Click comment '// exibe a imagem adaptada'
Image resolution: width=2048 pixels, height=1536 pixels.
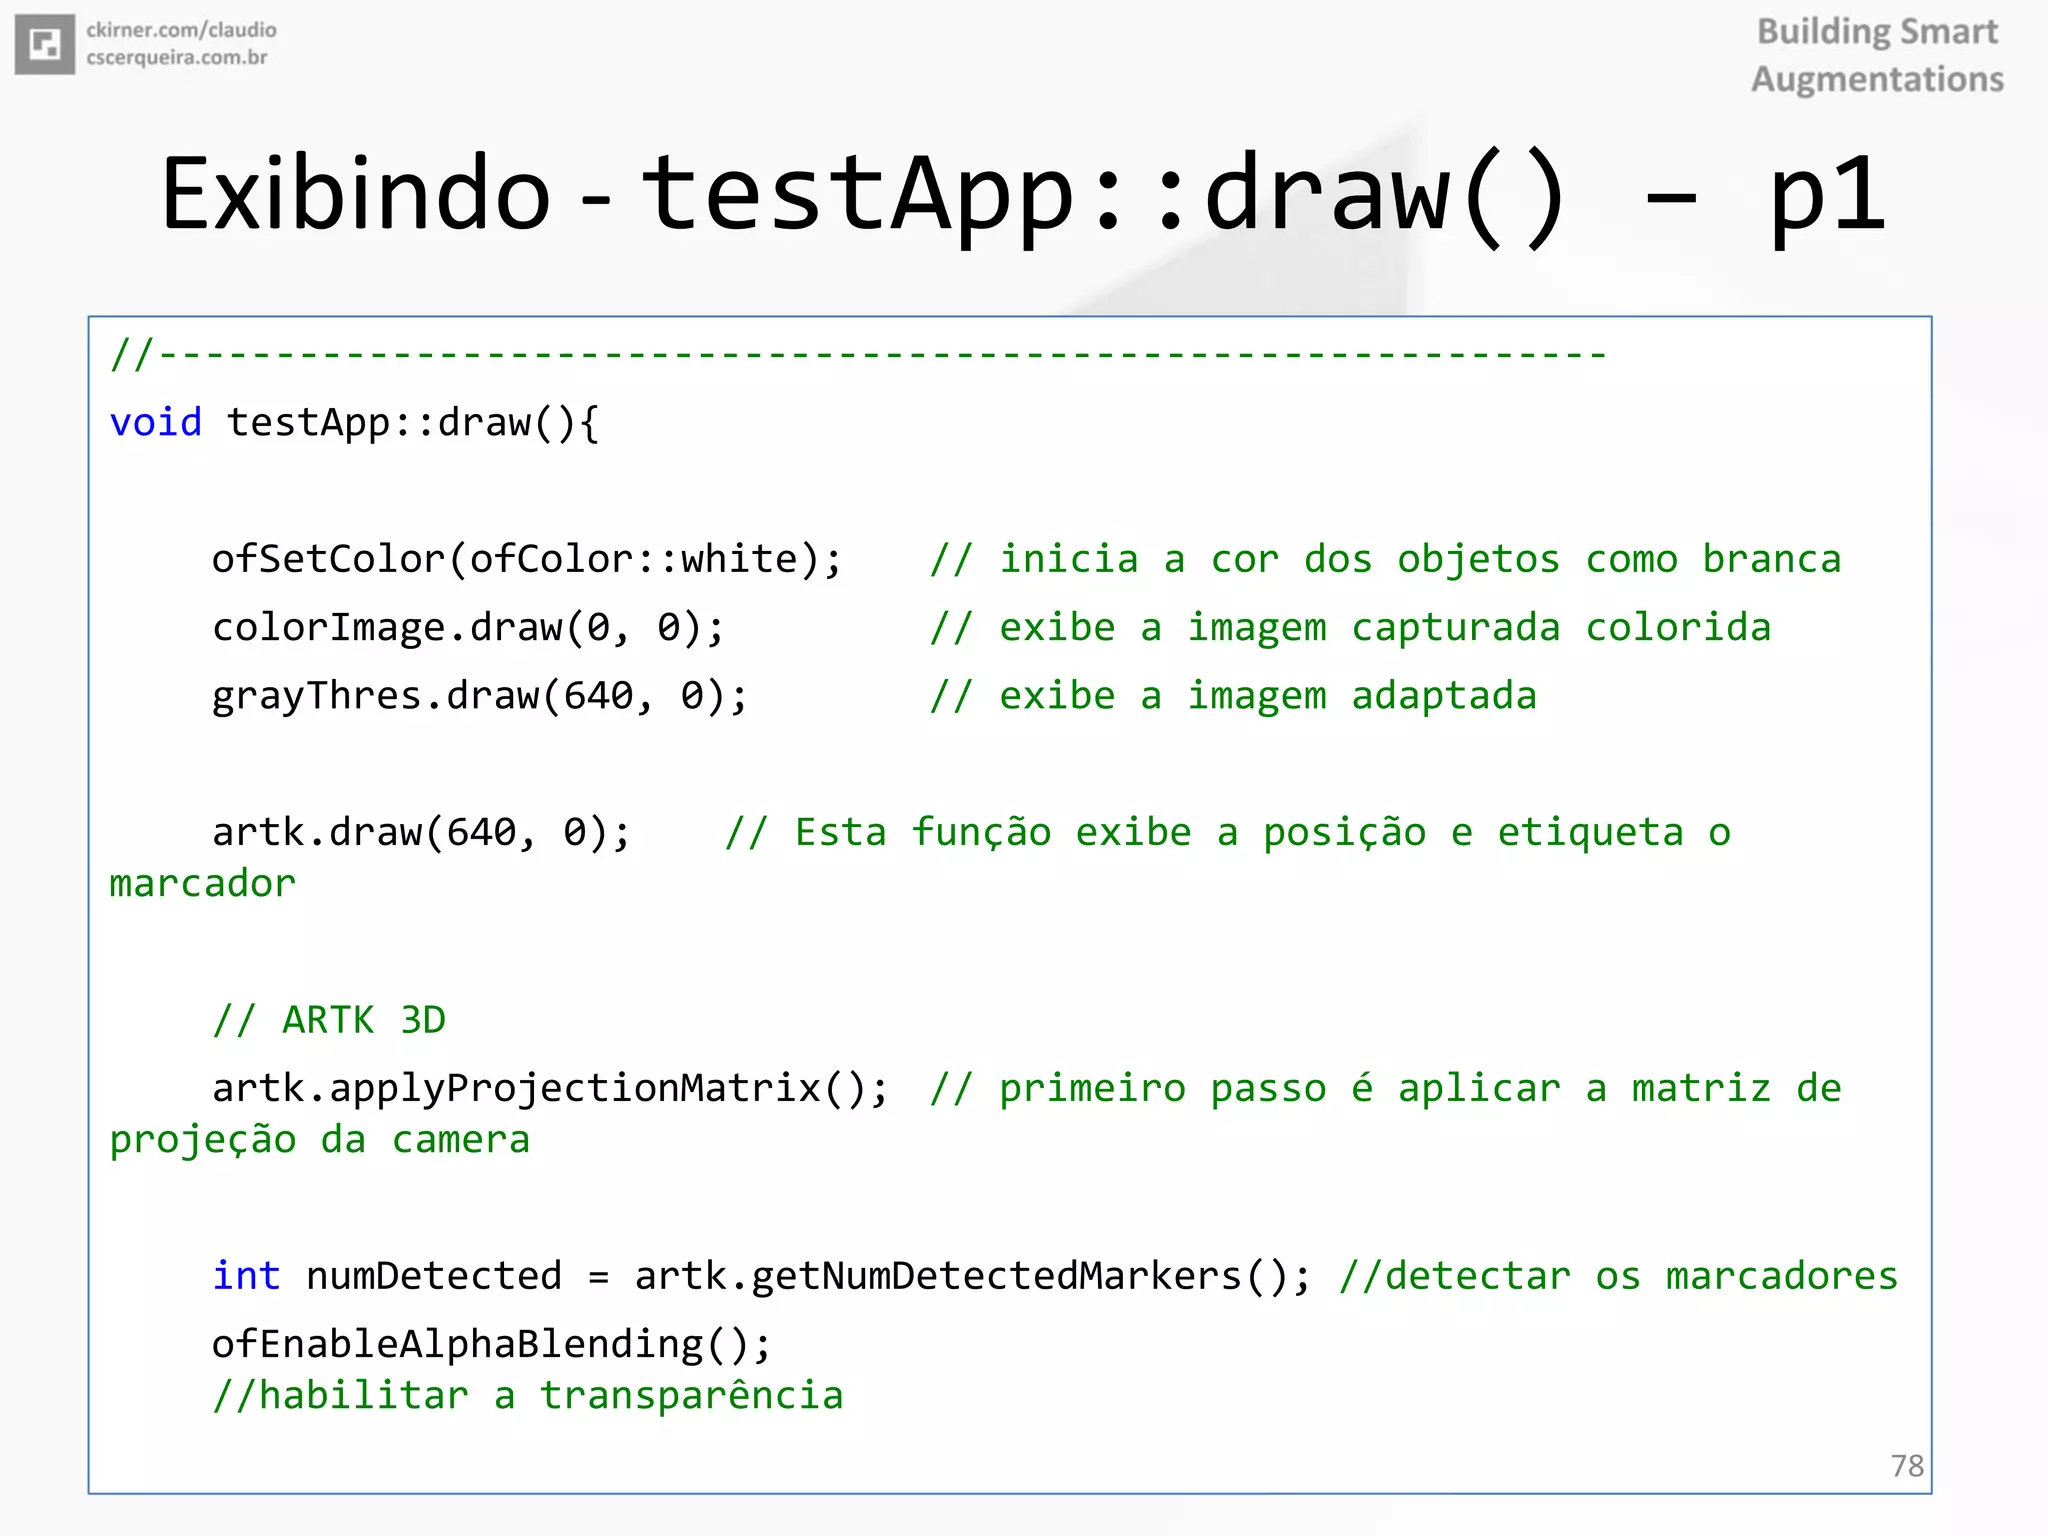tap(1233, 696)
